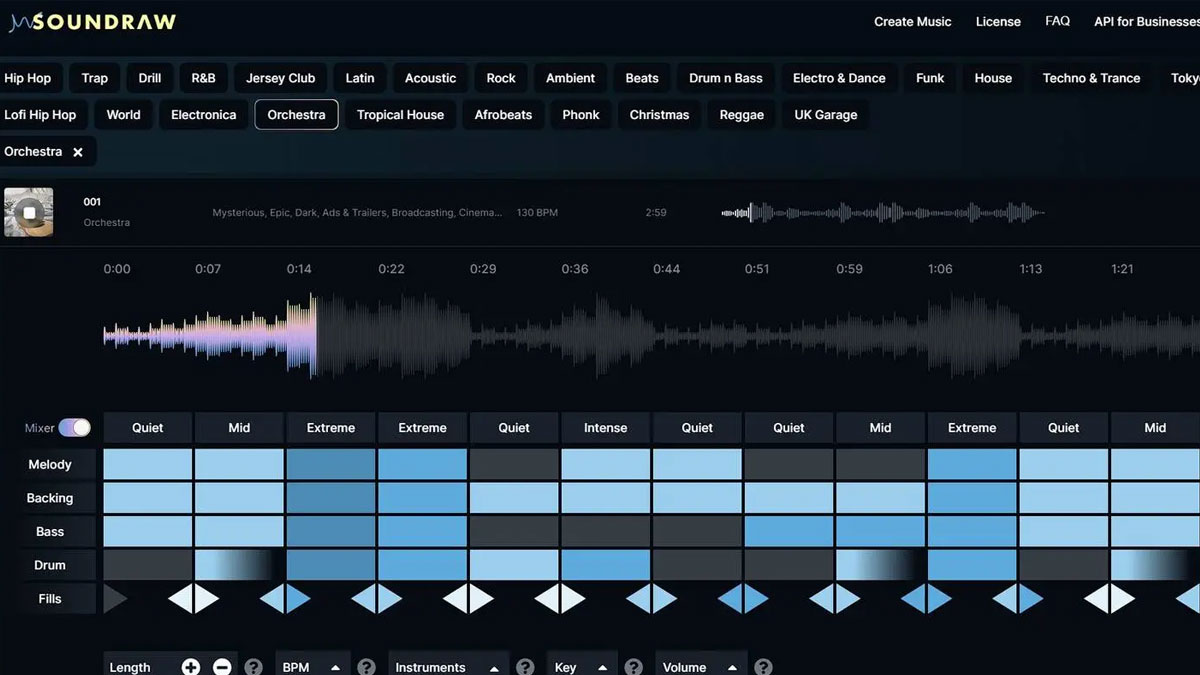The image size is (1200, 675).
Task: Filter by the Phonk genre
Action: 581,115
